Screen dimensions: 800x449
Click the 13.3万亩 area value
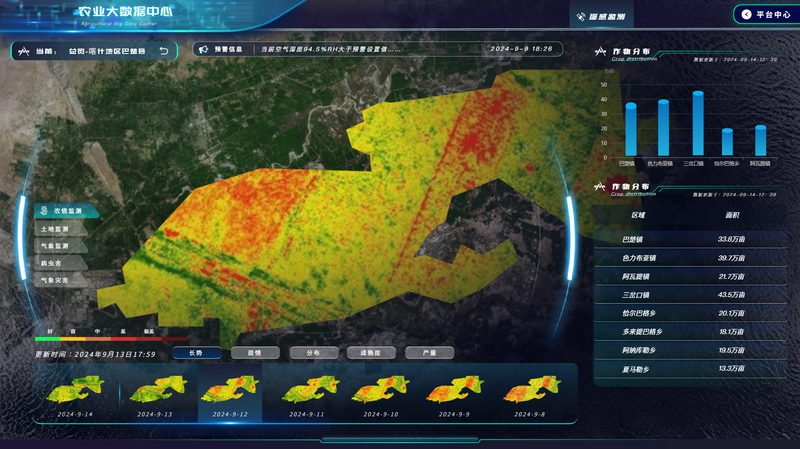pyautogui.click(x=731, y=368)
